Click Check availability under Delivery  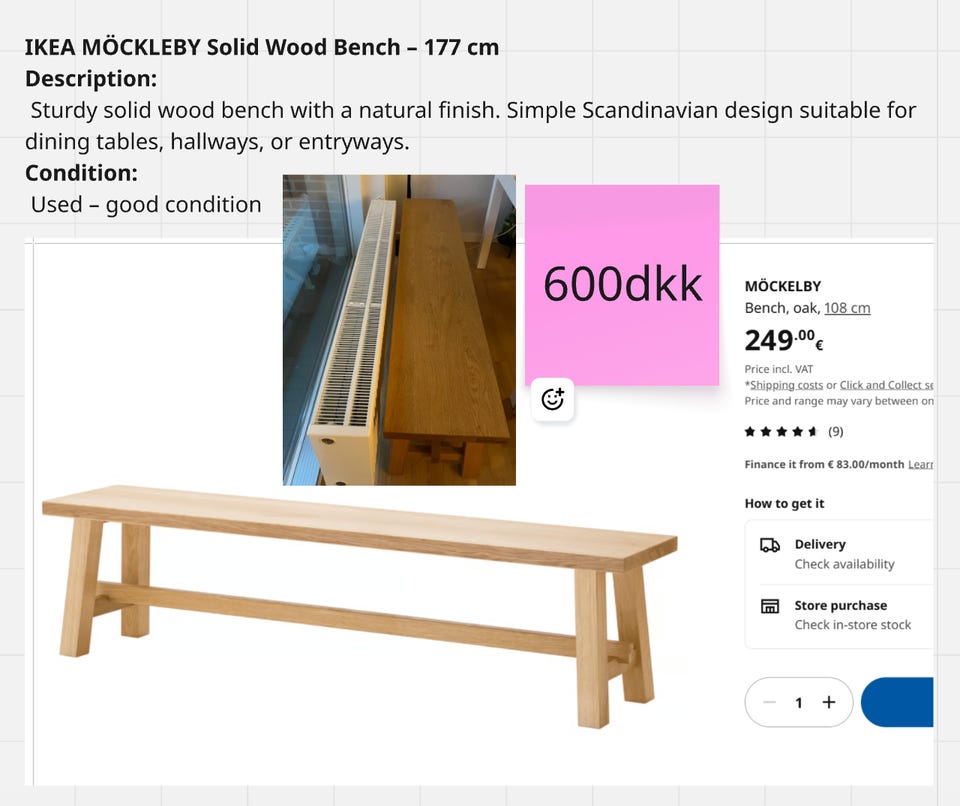[x=844, y=564]
